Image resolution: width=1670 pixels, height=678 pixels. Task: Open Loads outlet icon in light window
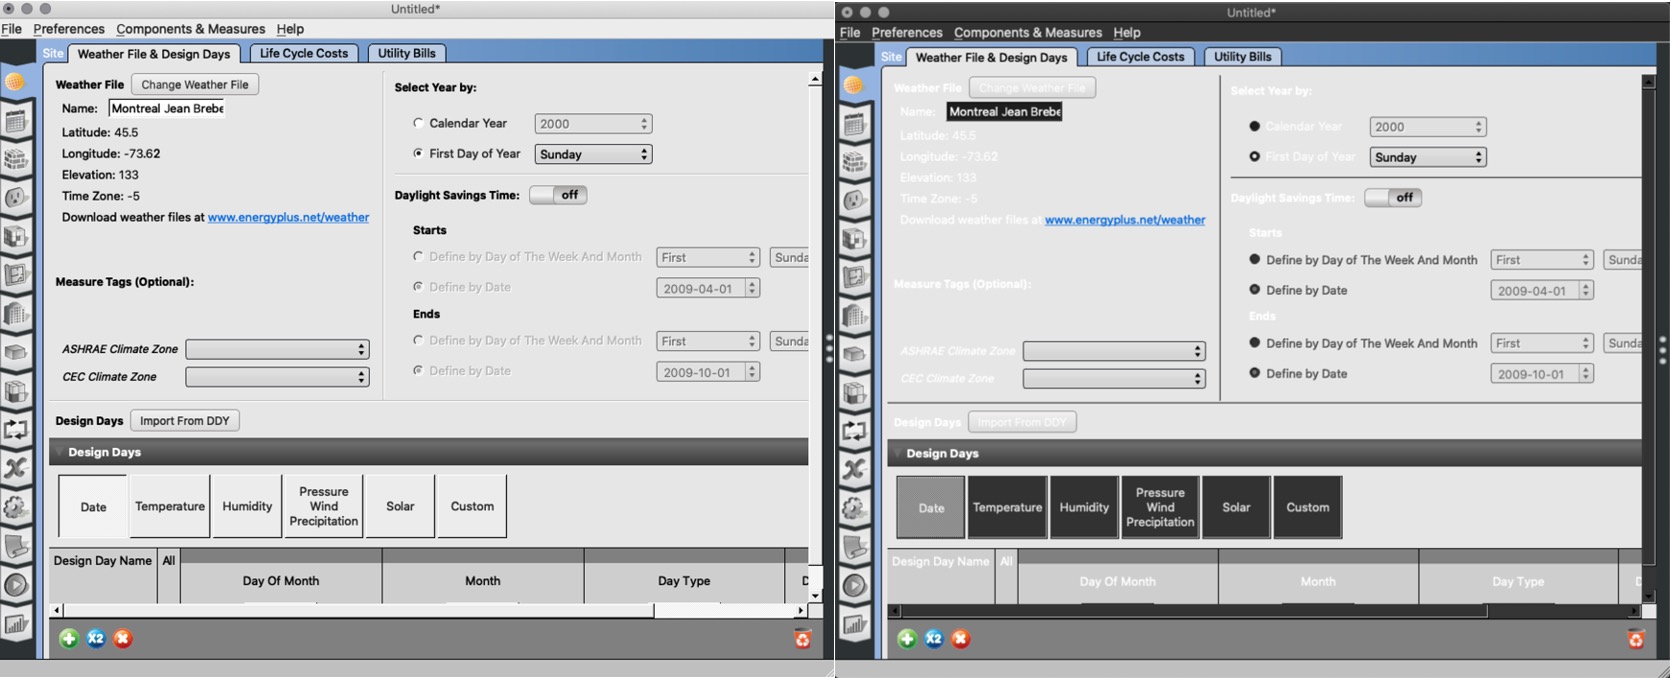pyautogui.click(x=16, y=198)
